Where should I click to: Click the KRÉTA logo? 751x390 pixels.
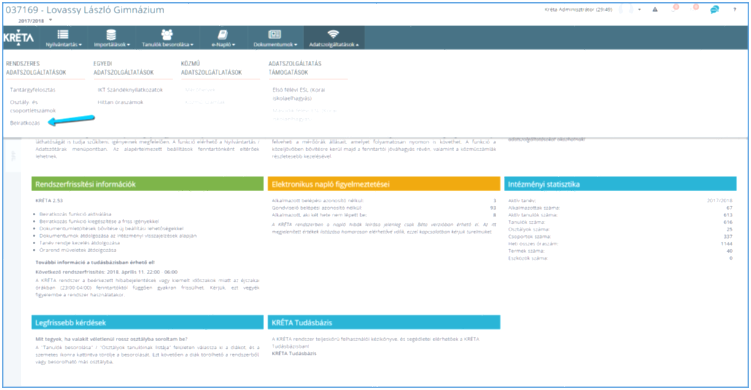pos(19,38)
